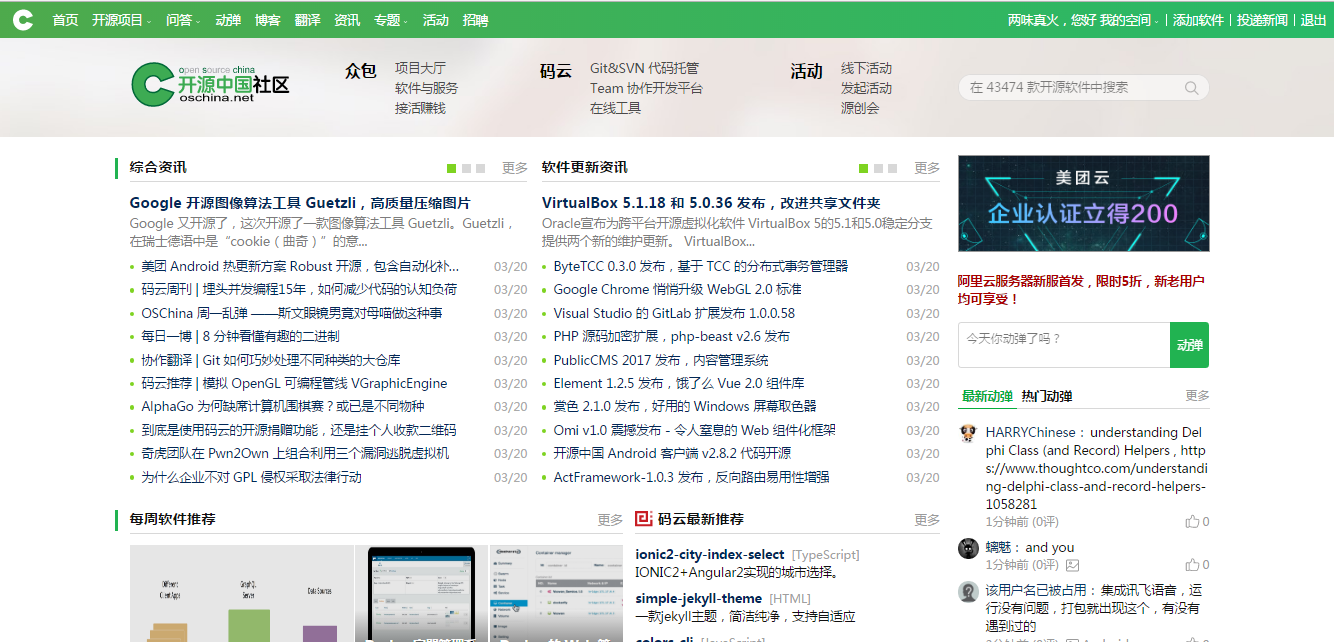1334x642 pixels.
Task: Select the active green dot in 软件更新资讯
Action: click(864, 168)
